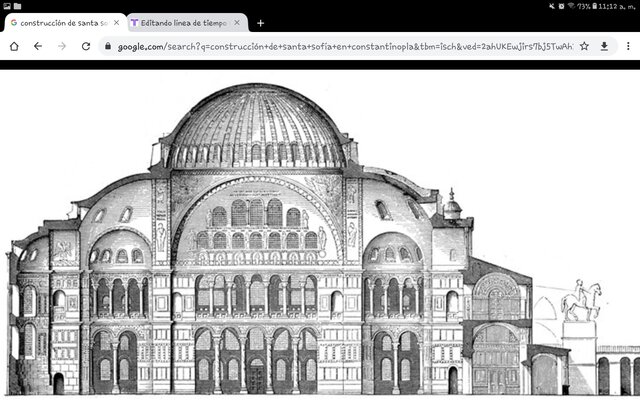Go to the browser home page

point(14,46)
